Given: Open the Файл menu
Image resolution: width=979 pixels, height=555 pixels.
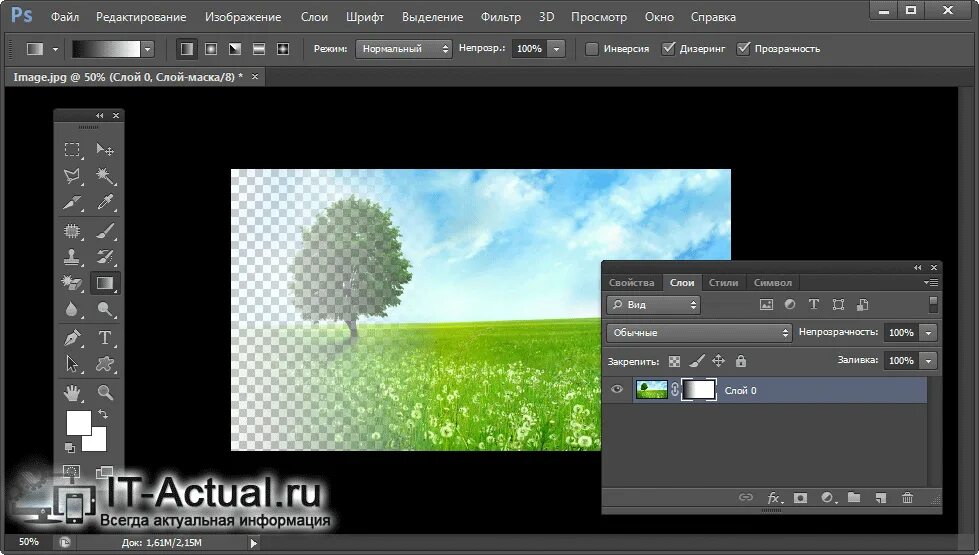Looking at the screenshot, I should (x=65, y=17).
